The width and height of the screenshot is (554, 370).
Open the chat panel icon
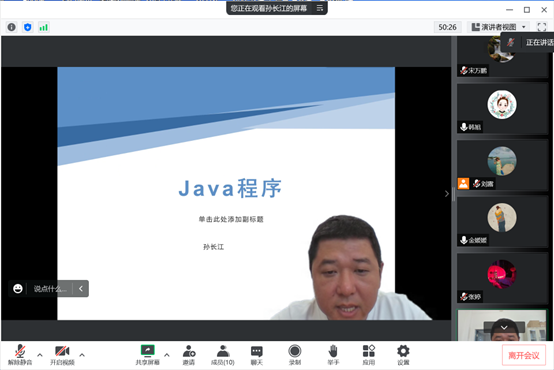tap(257, 355)
